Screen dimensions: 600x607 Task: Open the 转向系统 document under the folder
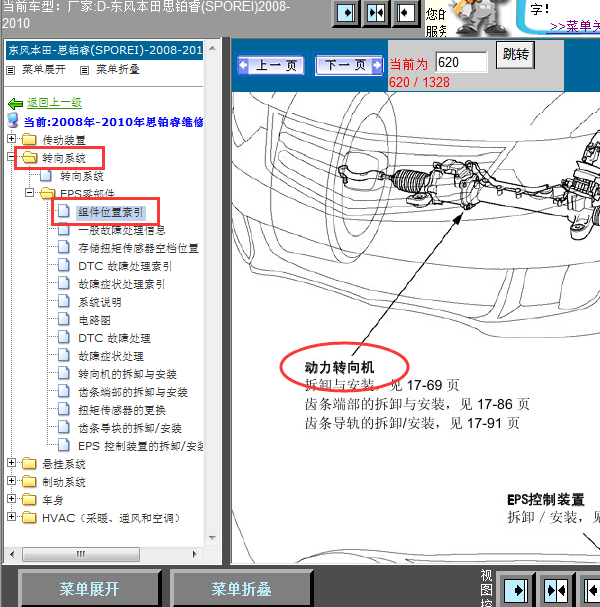tap(82, 176)
